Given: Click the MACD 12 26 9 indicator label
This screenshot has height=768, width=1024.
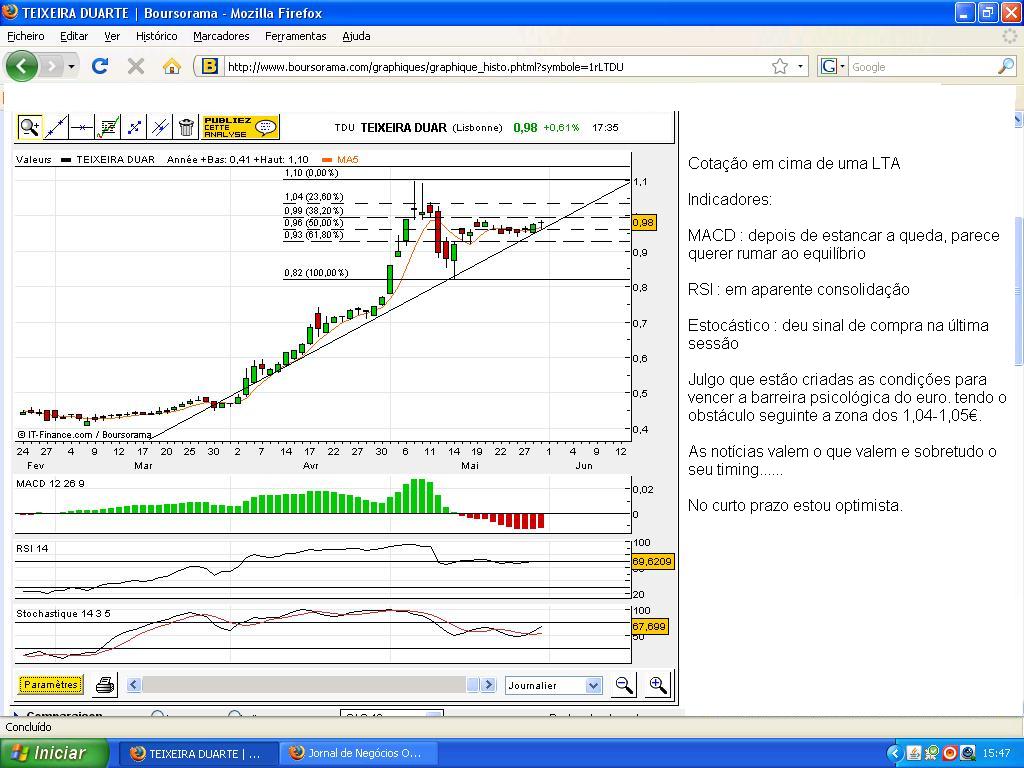Looking at the screenshot, I should [x=50, y=483].
